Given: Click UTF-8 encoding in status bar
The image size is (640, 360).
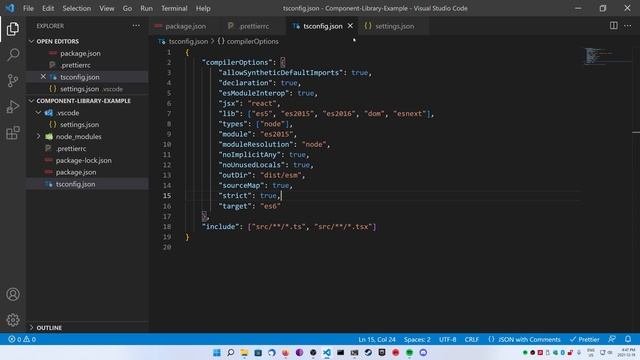Looking at the screenshot, I should [x=447, y=339].
